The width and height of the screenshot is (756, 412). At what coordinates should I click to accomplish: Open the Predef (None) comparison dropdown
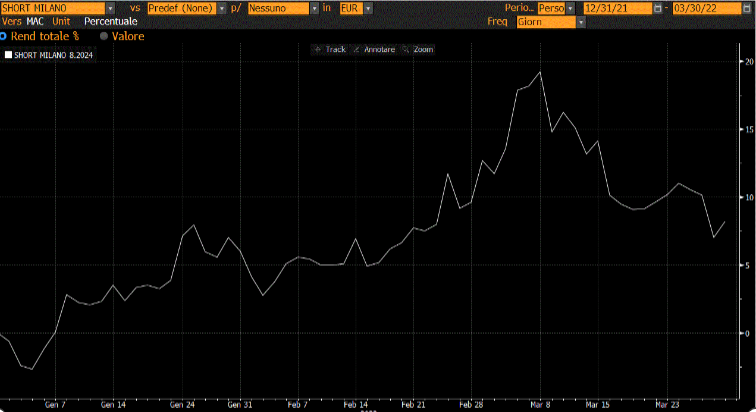(x=221, y=8)
